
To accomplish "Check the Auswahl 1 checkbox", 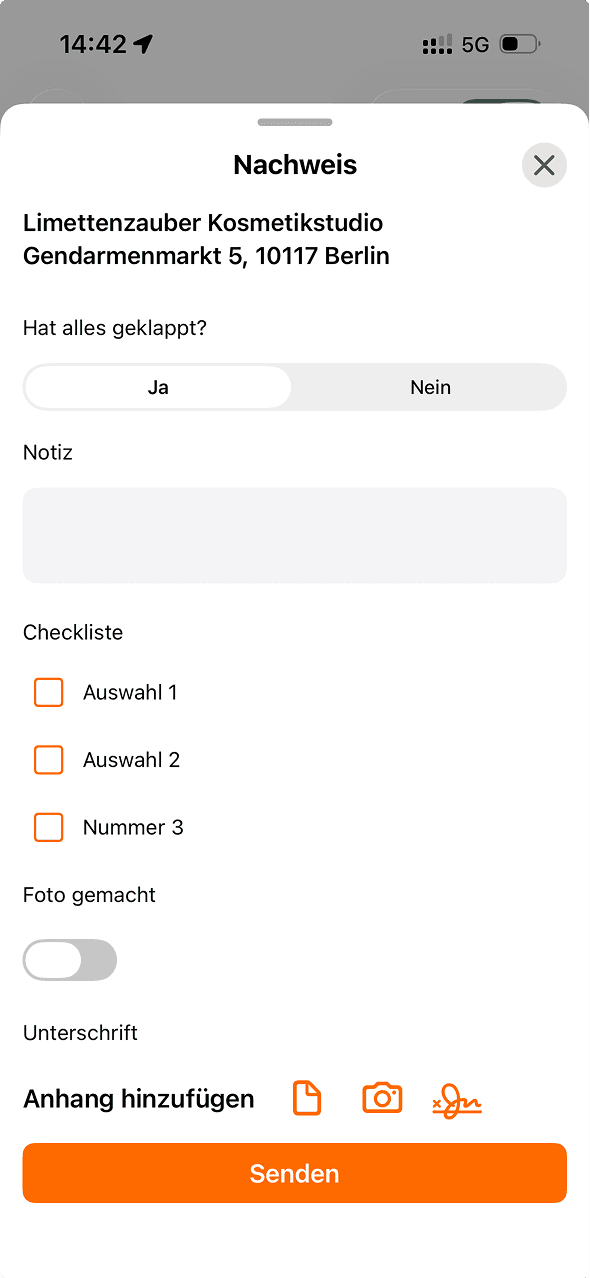I will [48, 692].
